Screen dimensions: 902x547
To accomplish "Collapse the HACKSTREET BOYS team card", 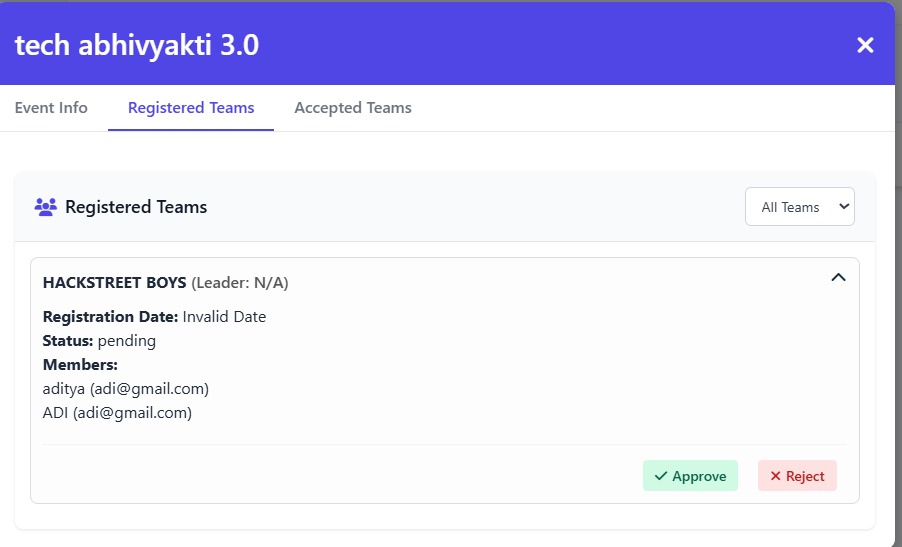I will click(x=838, y=278).
